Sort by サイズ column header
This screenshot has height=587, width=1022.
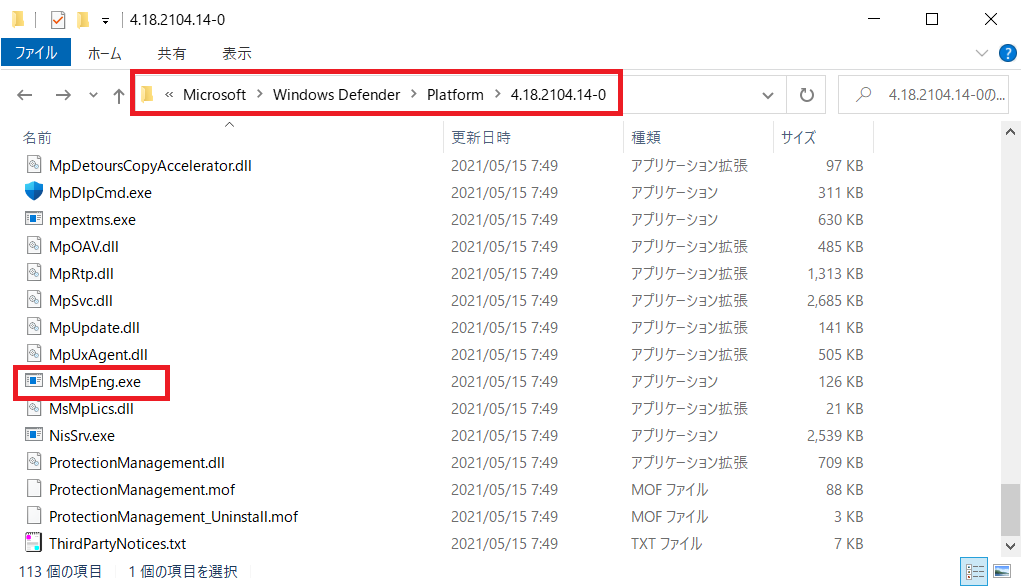798,137
